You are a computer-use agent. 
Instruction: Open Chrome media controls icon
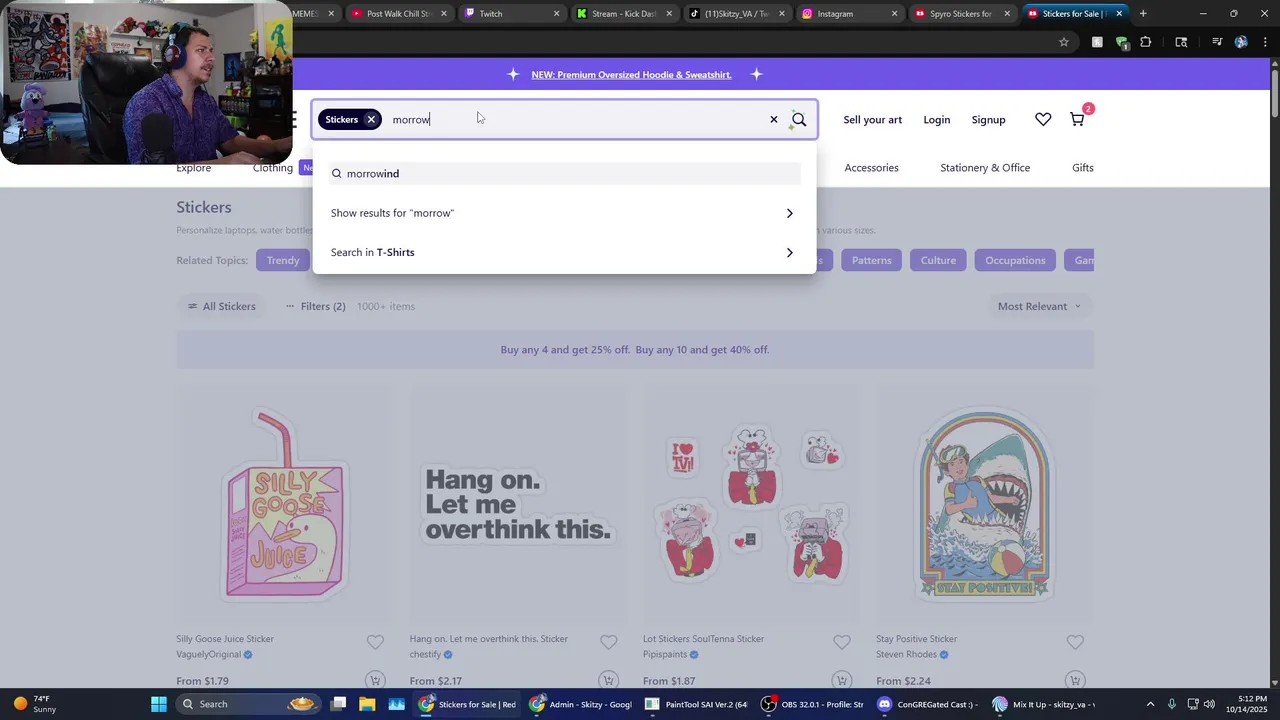[x=1217, y=42]
